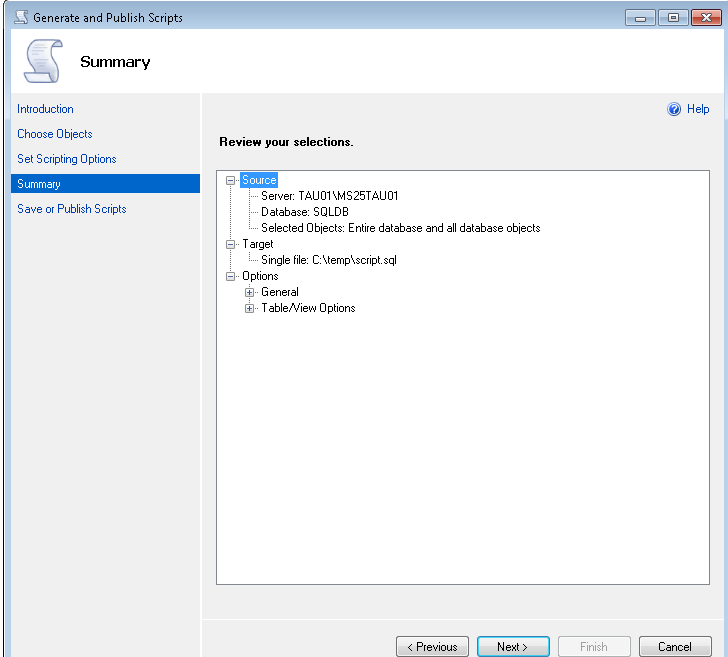
Task: Expand the Table/View Options node
Action: (x=250, y=308)
